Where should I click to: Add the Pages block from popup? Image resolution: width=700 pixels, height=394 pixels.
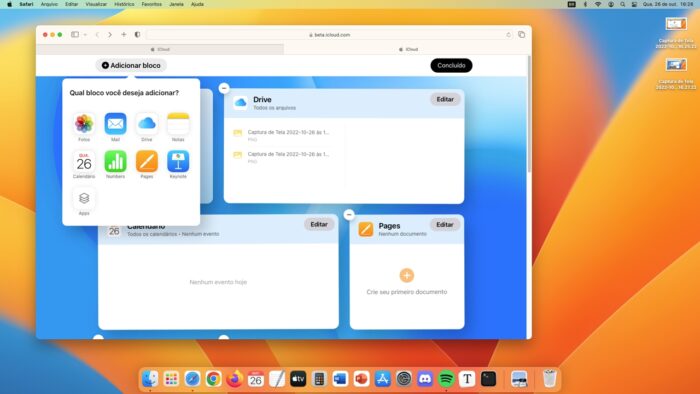point(146,161)
